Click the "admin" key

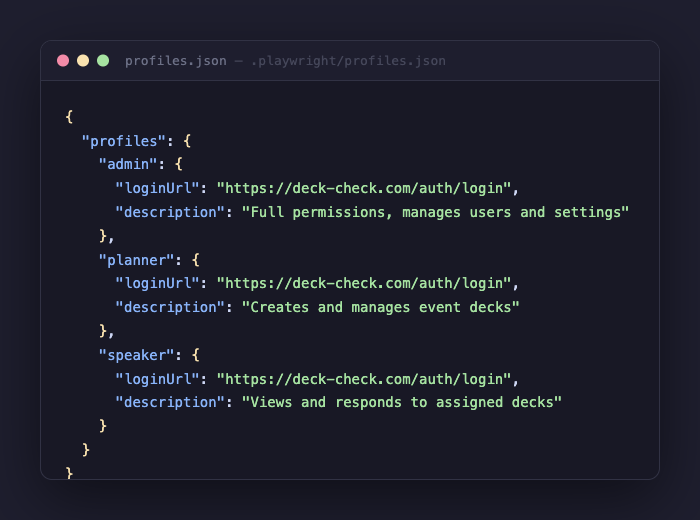[128, 164]
